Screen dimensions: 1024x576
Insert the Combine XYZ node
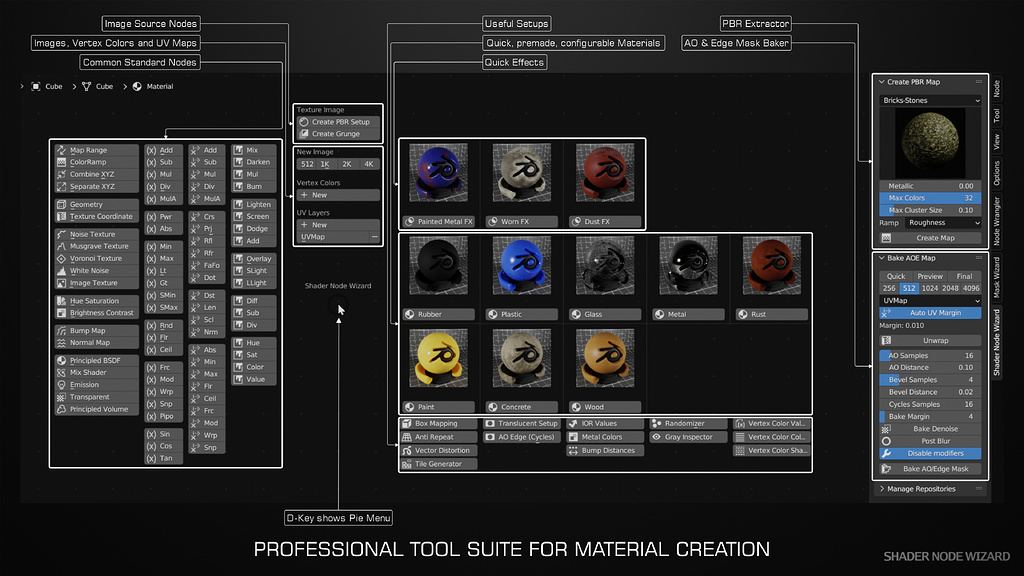pos(97,174)
